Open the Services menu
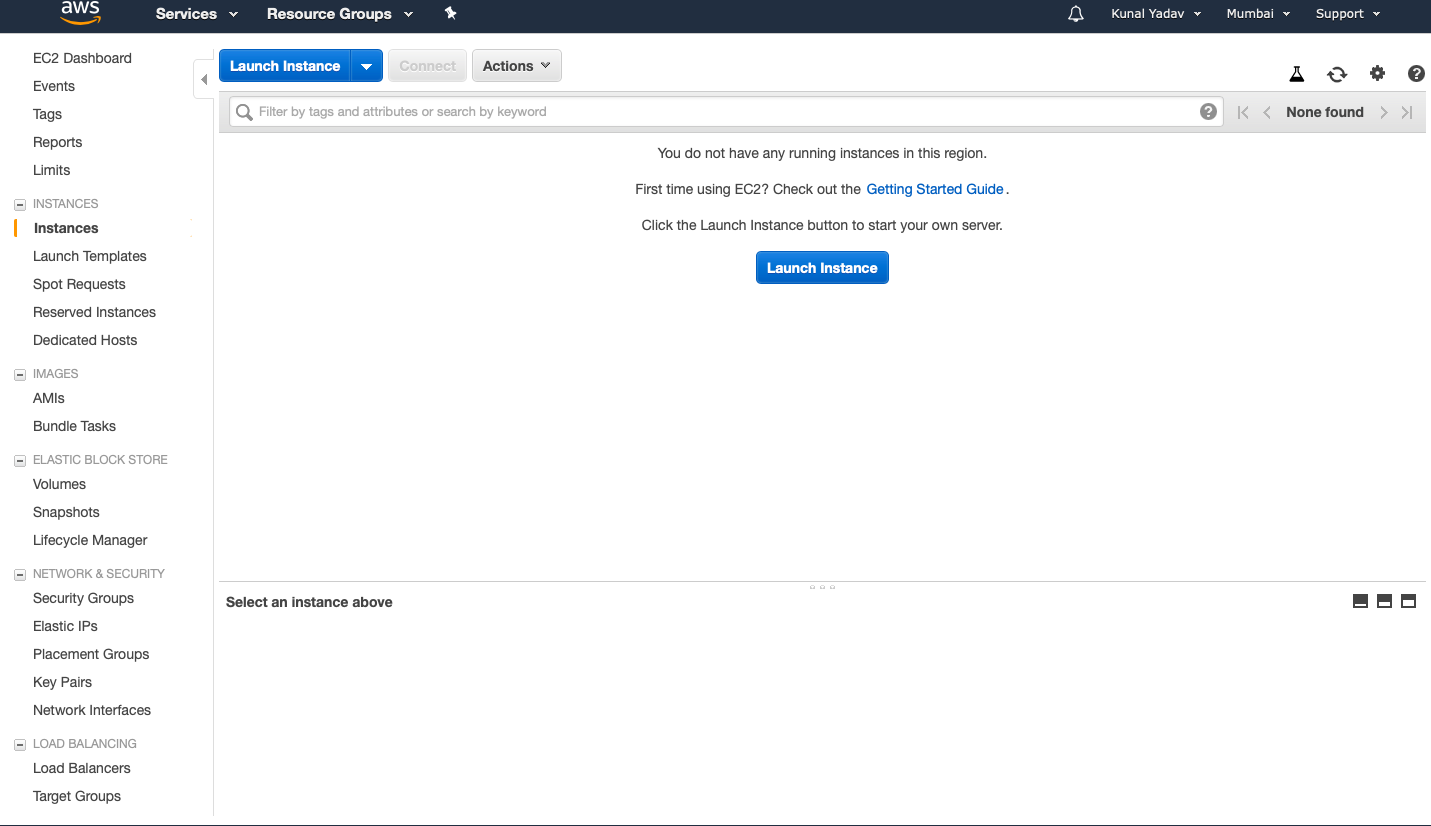 (196, 14)
